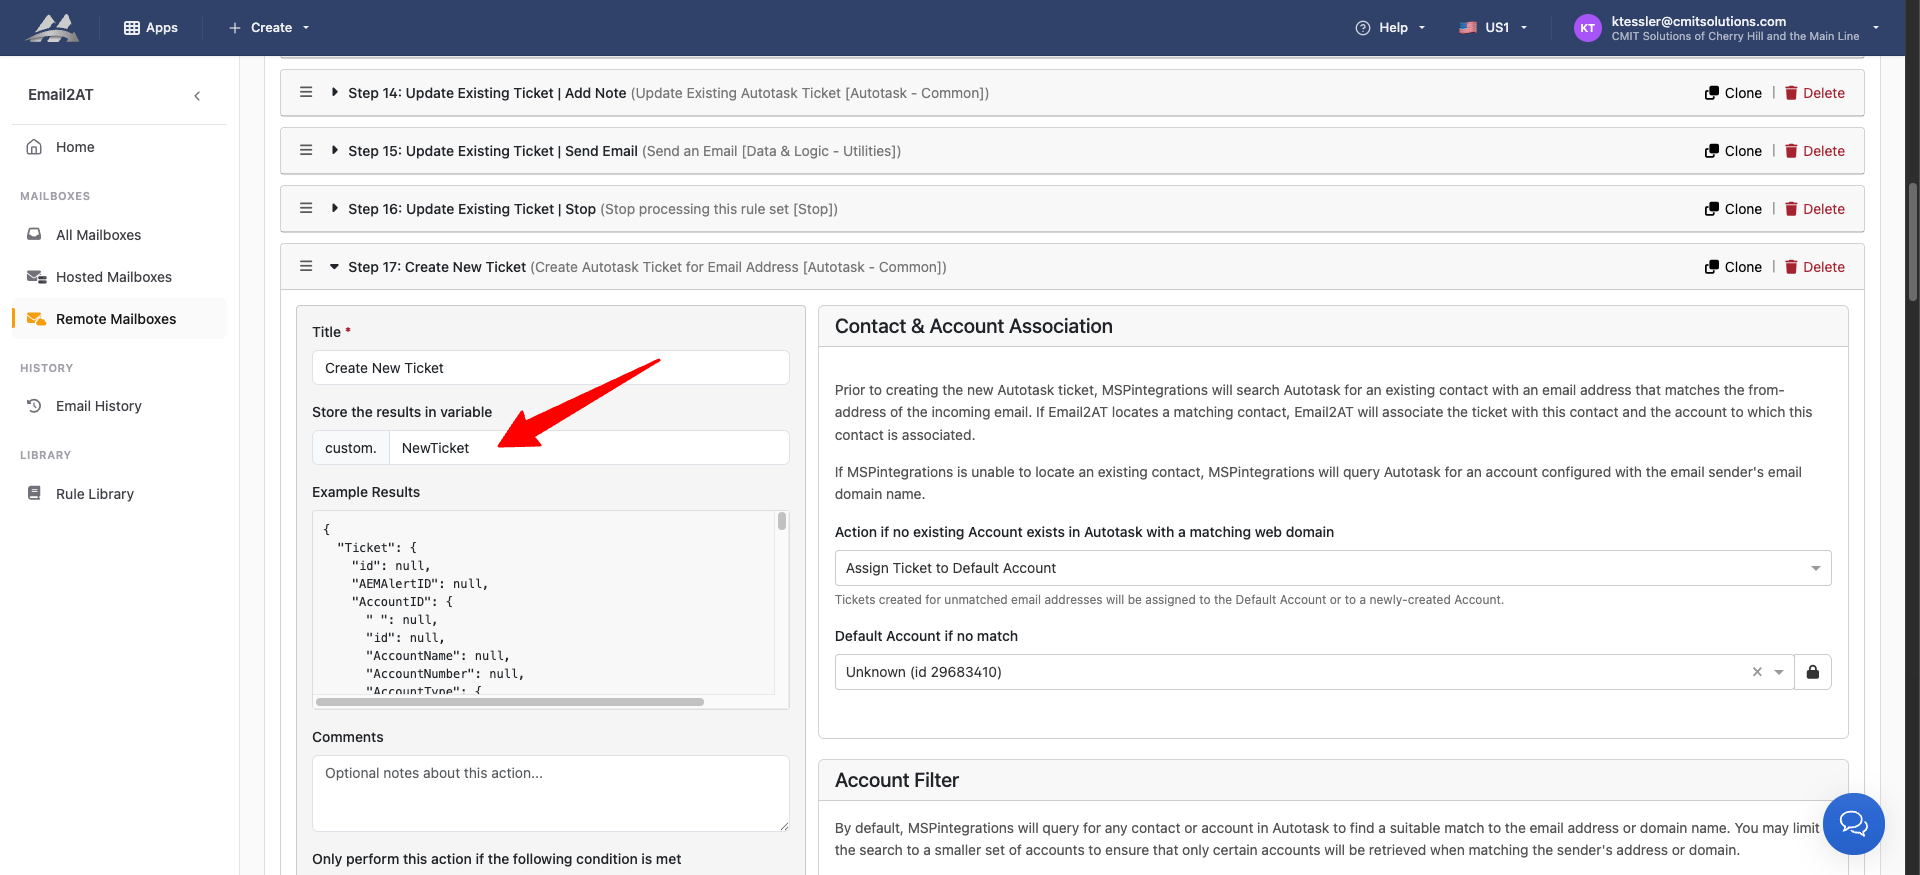This screenshot has width=1920, height=875.
Task: Click the NewTicket variable name field
Action: (x=588, y=448)
